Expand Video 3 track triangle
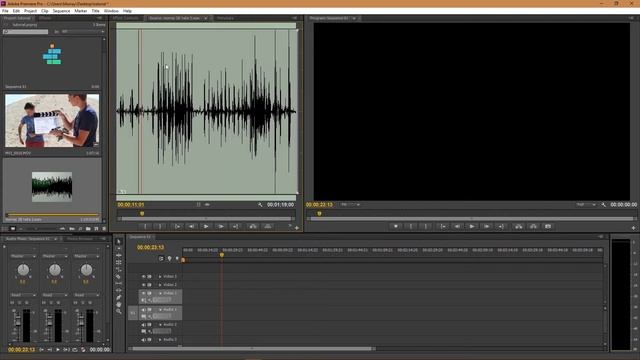 (x=160, y=276)
